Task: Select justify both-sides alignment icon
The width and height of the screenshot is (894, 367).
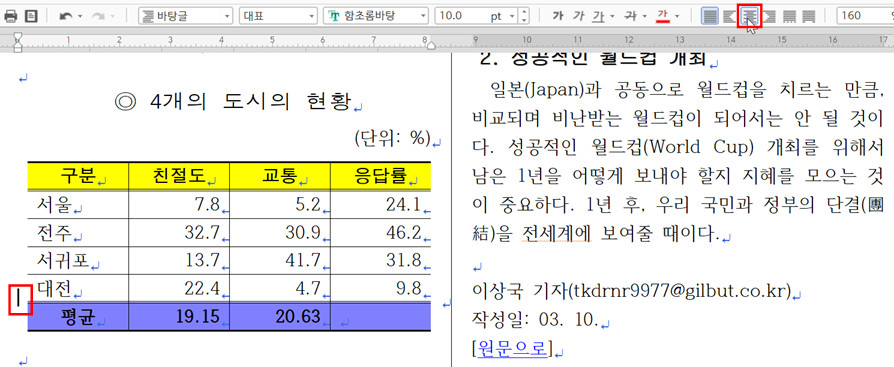Action: [x=710, y=16]
